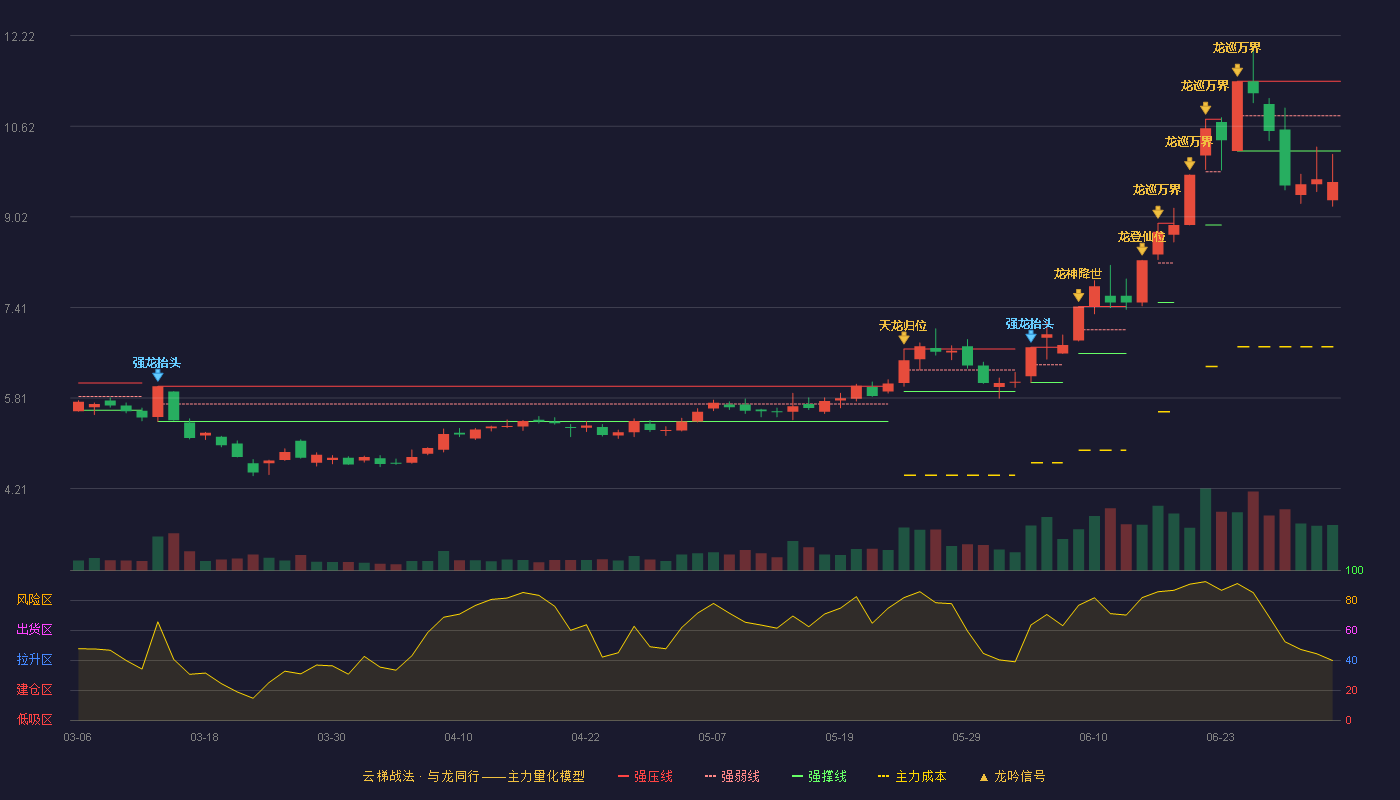Screen dimensions: 1400x800
Task: Click the blue 强龙抬头 arrow in March
Action: (158, 375)
